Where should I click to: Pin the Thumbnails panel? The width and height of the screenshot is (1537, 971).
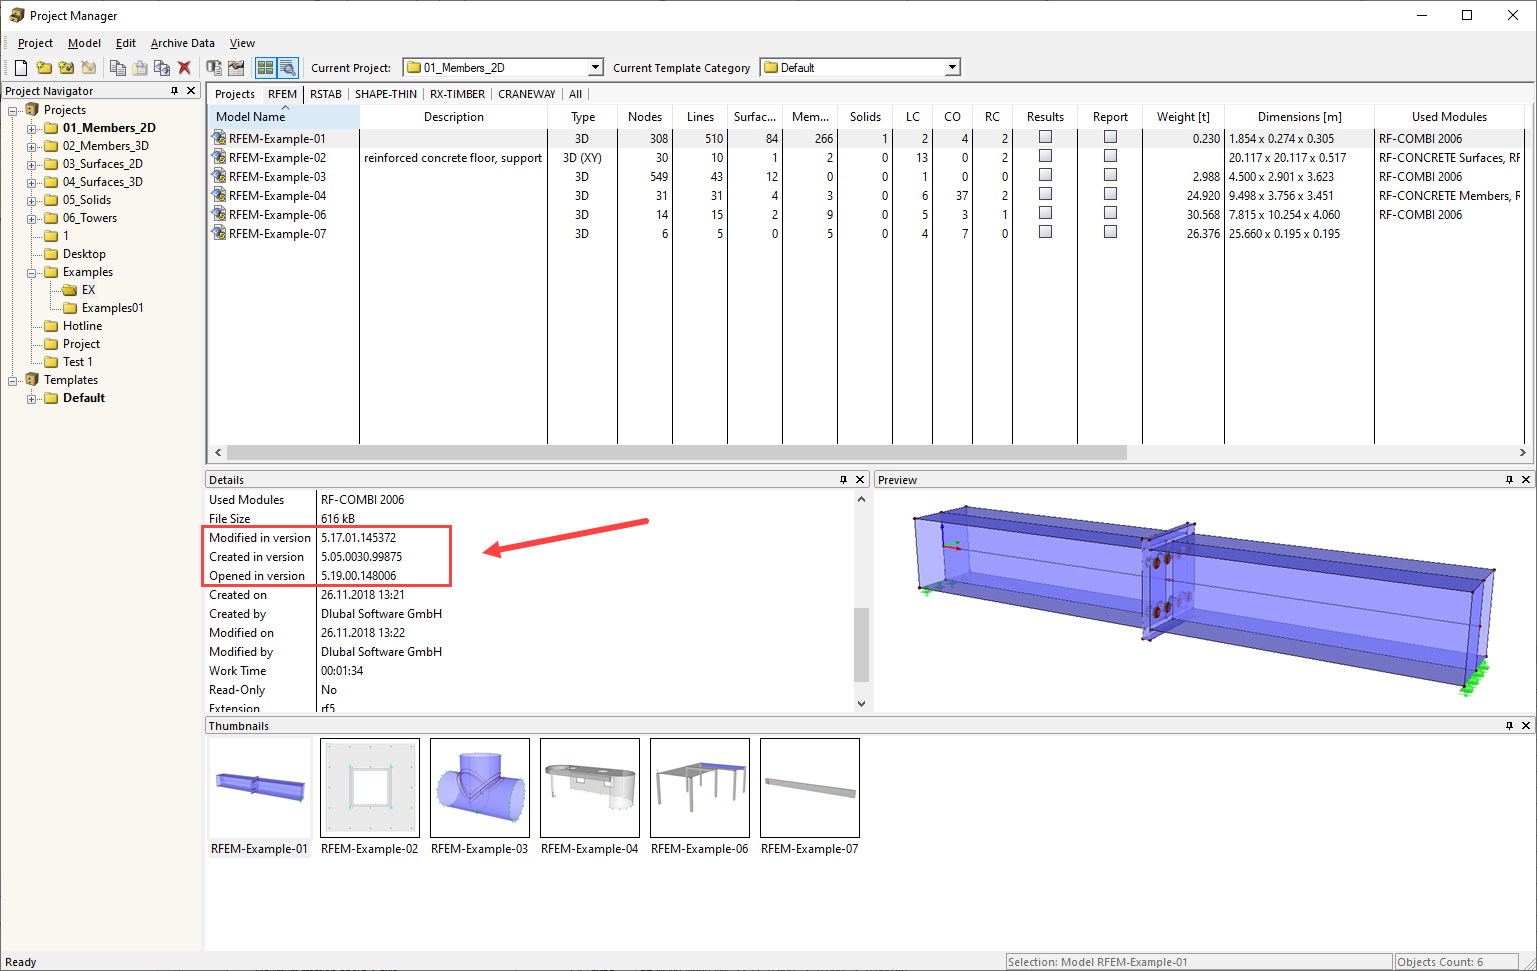click(x=1509, y=726)
